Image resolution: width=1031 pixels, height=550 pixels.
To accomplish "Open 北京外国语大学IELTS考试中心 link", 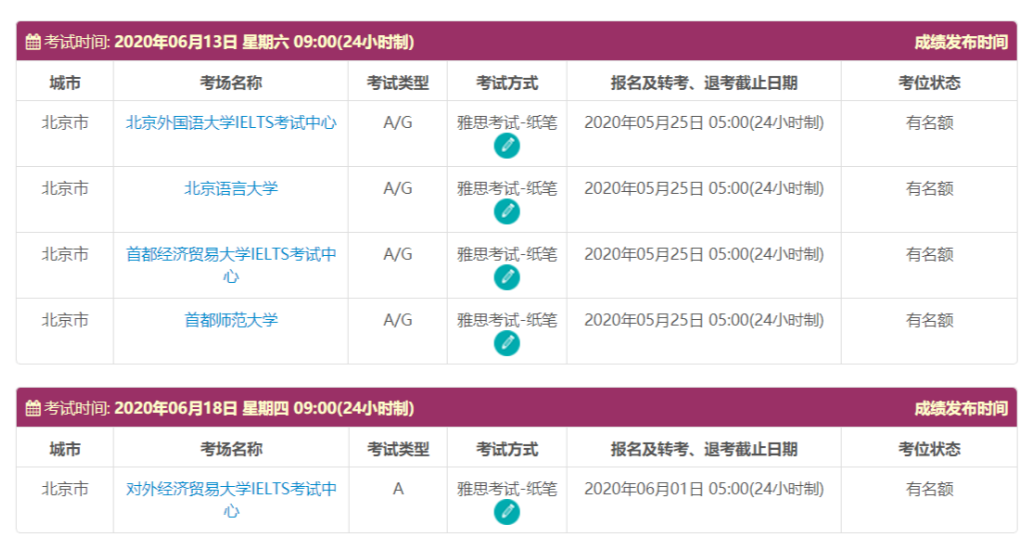I will (x=231, y=123).
